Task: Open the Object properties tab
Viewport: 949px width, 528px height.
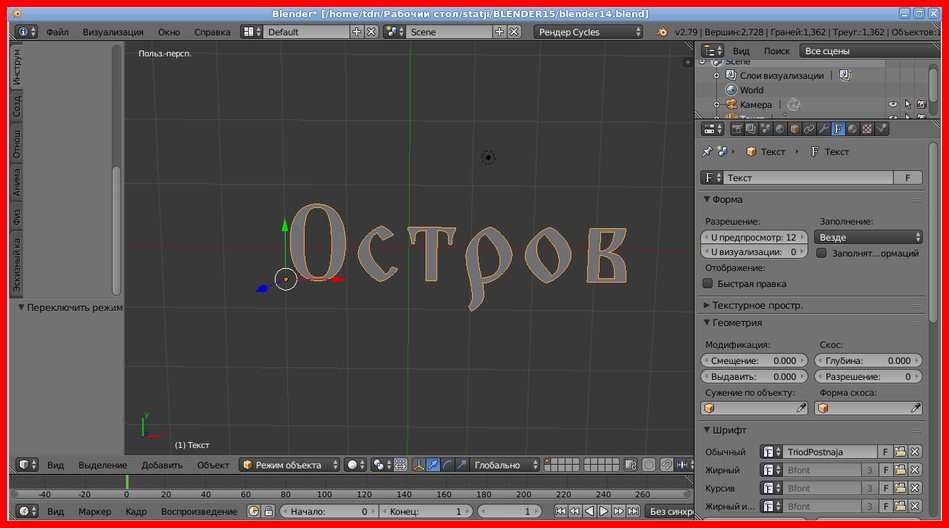Action: [795, 129]
